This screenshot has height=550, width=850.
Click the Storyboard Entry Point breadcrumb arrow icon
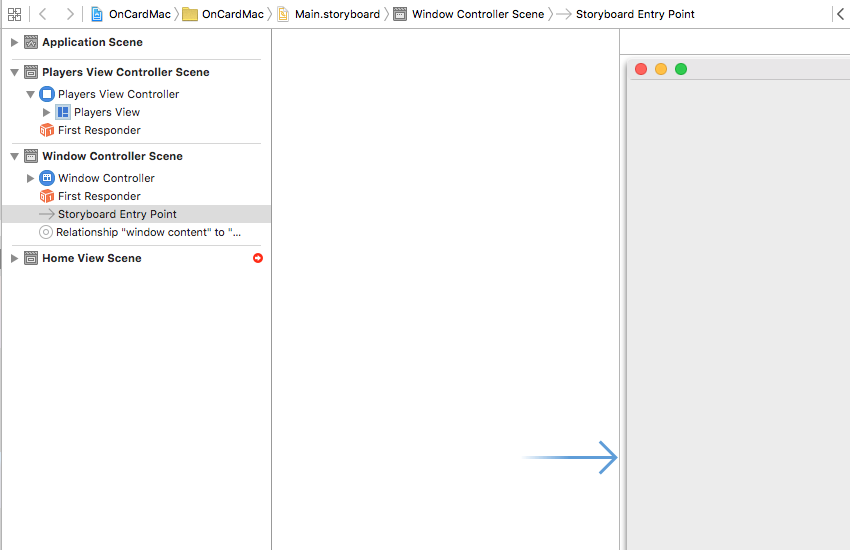coord(564,14)
